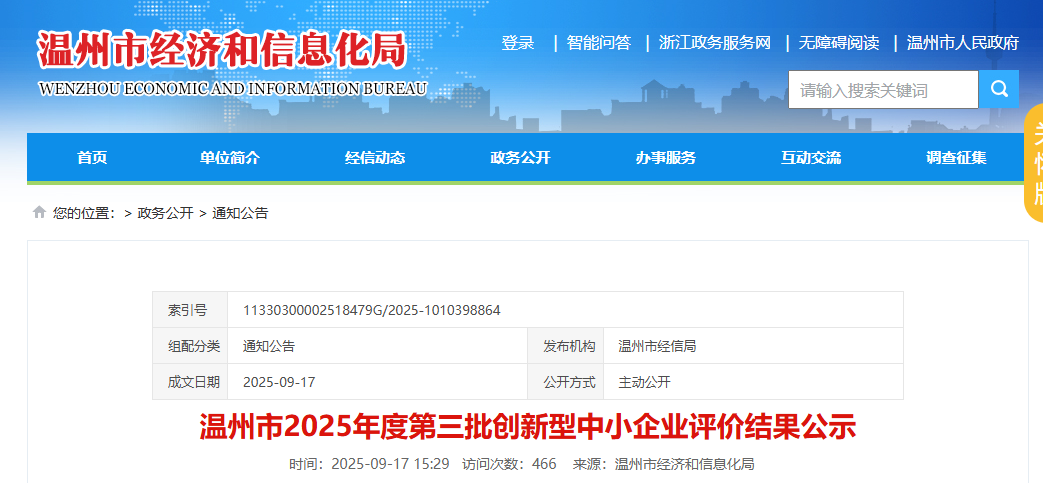This screenshot has height=483, width=1043.
Task: Click 通知公告 in breadcrumb path
Action: tap(240, 213)
